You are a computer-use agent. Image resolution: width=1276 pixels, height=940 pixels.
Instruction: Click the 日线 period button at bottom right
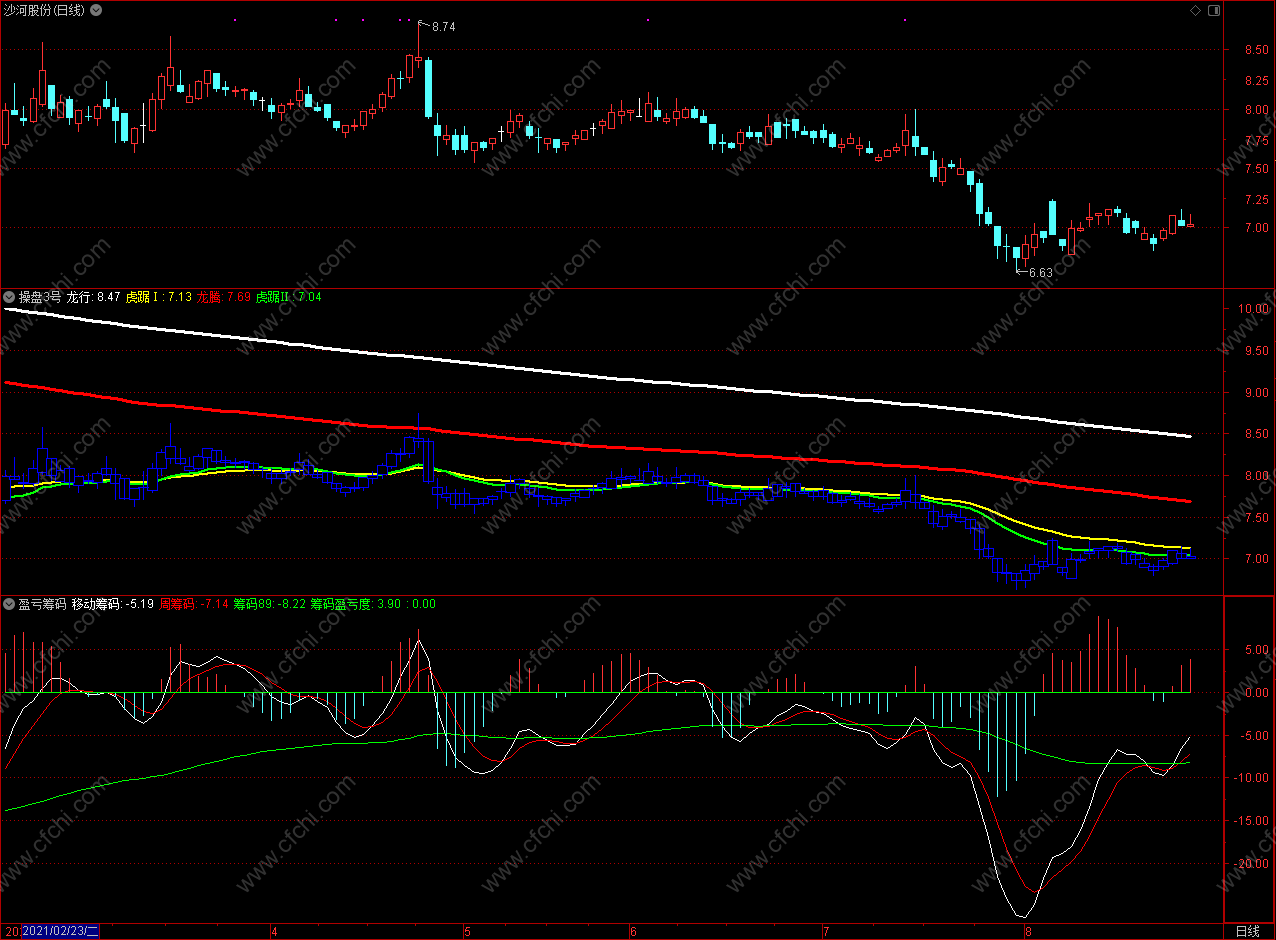point(1248,931)
